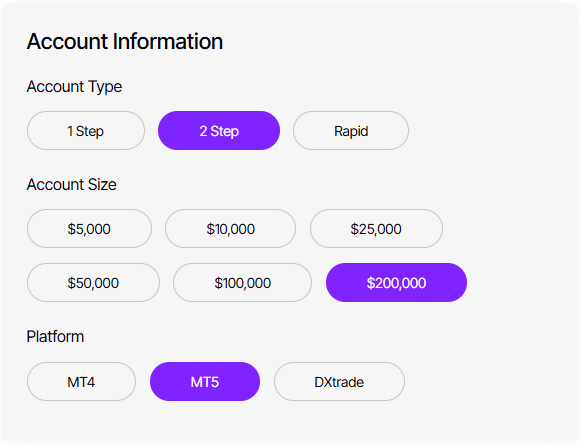Click the highlighted purple platform pill
Screen dimensions: 582x445
click(x=205, y=382)
